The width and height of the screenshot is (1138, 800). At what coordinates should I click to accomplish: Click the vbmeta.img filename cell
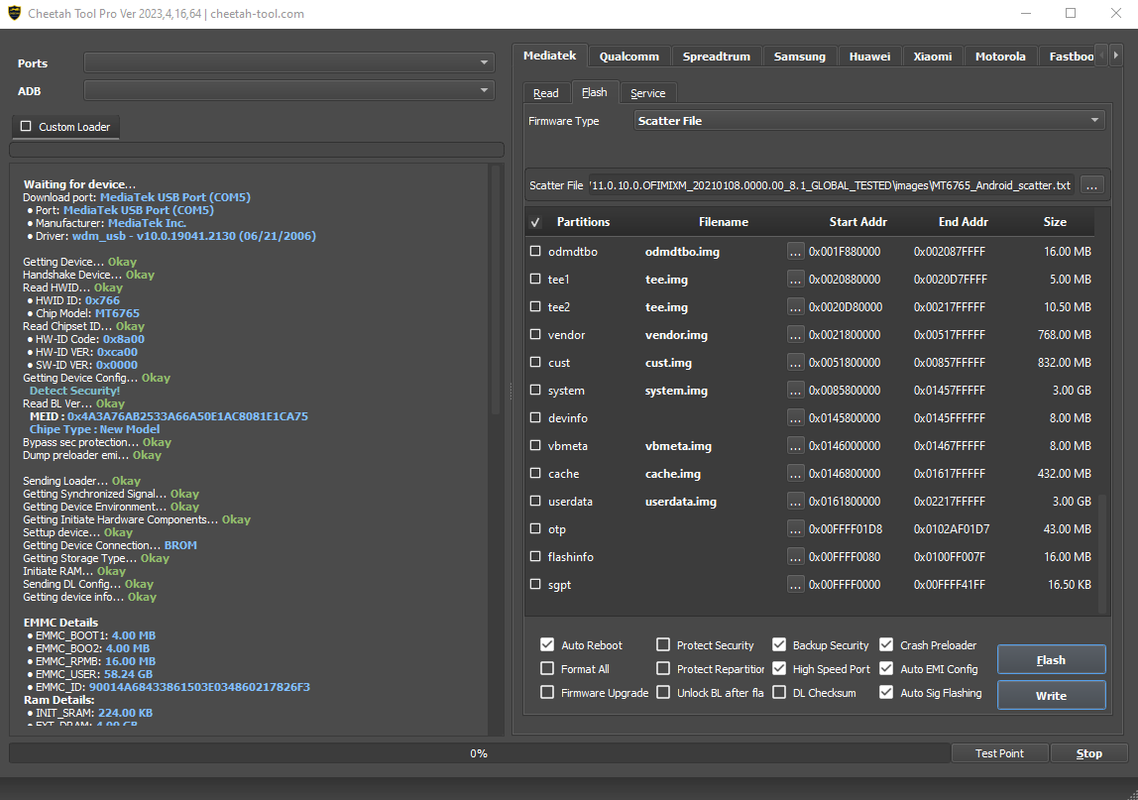coord(678,446)
